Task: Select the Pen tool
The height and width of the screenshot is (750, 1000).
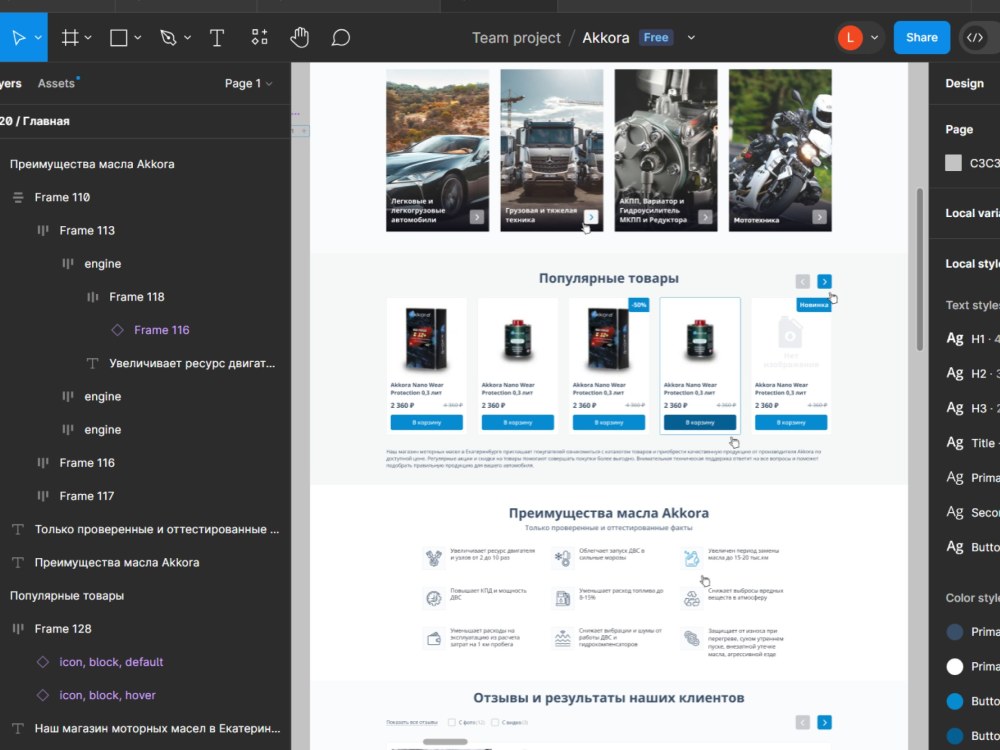Action: (x=168, y=38)
